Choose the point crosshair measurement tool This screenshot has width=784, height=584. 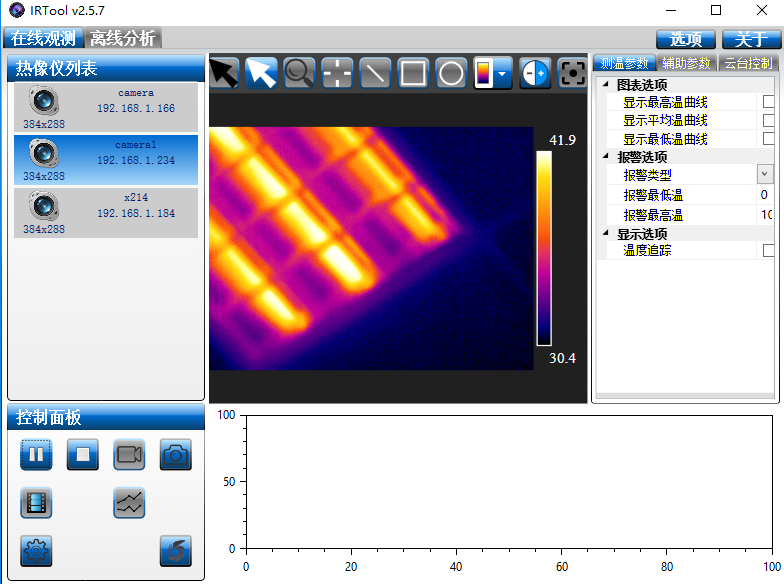(337, 73)
